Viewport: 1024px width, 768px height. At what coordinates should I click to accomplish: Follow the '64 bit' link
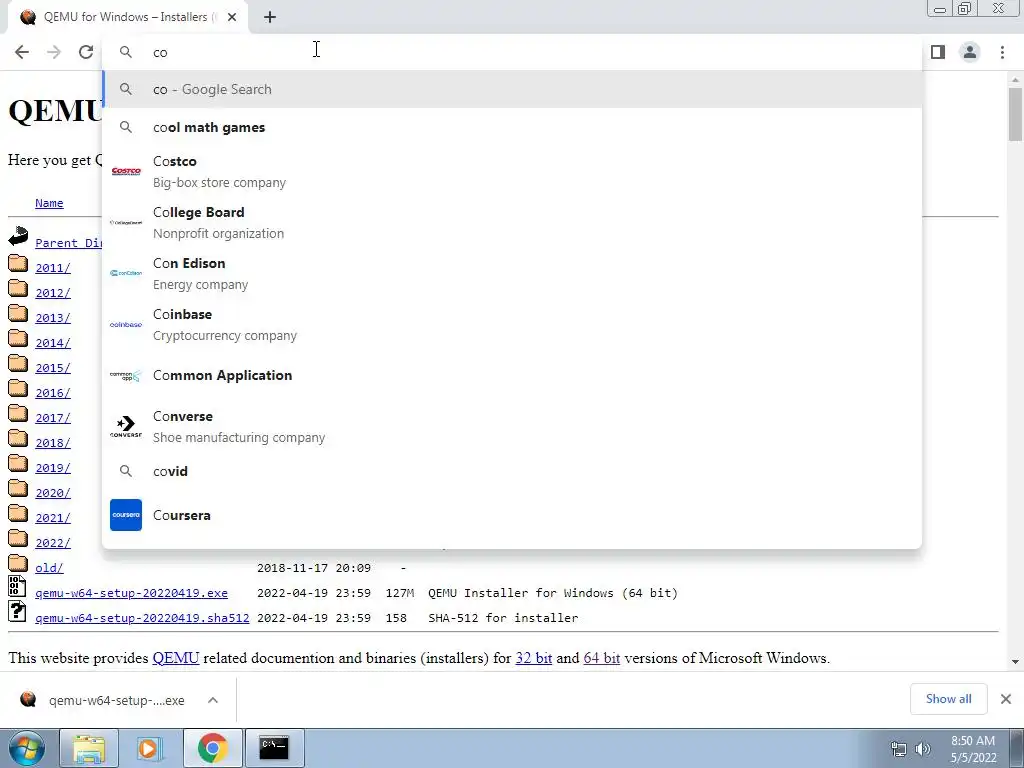coord(601,658)
